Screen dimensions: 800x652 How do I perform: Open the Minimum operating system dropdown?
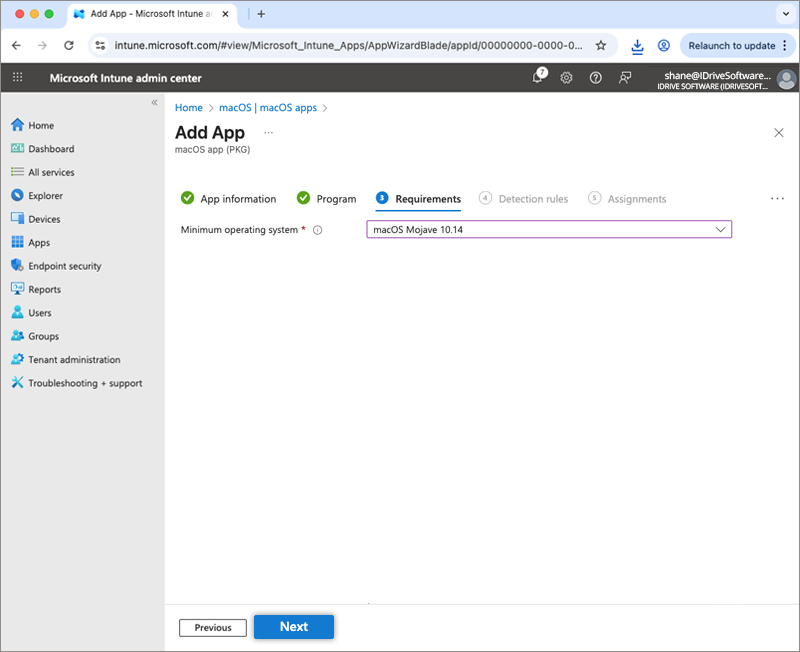click(549, 230)
